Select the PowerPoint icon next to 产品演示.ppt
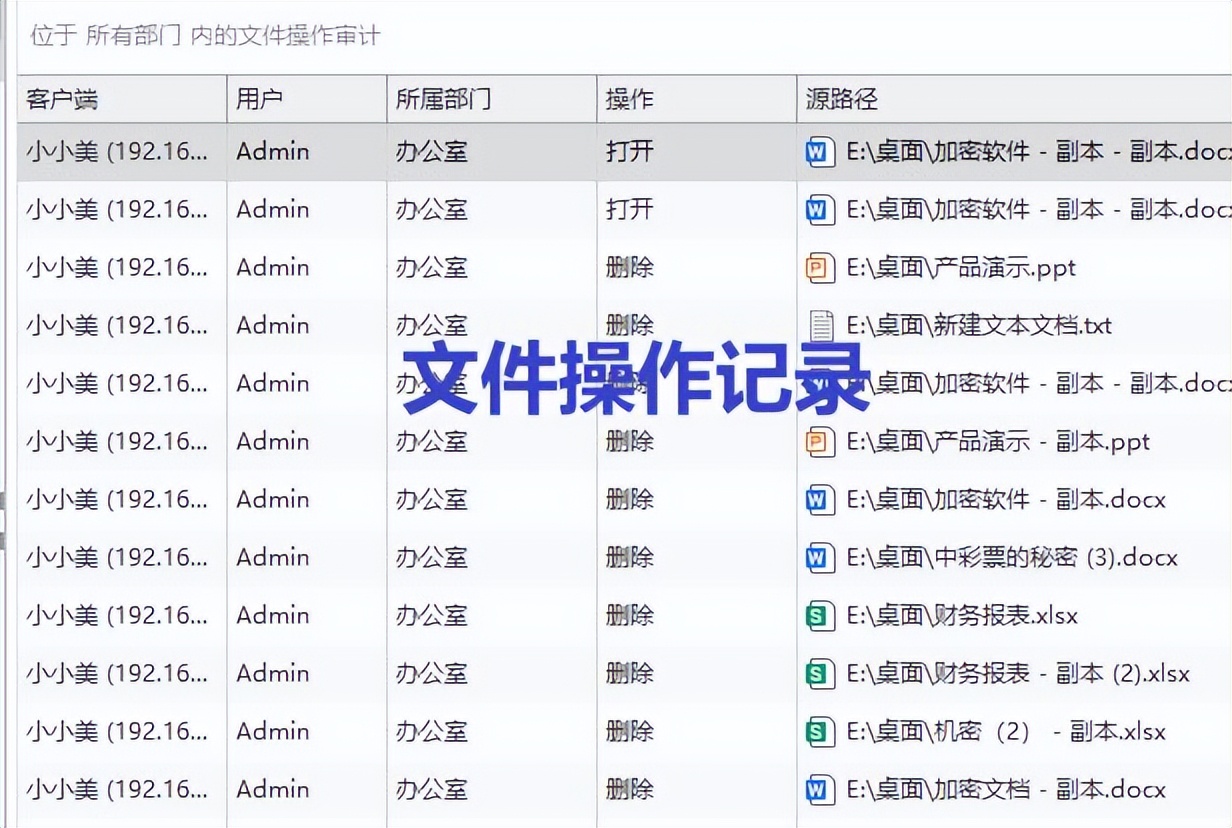Viewport: 1232px width, 828px height. point(818,267)
